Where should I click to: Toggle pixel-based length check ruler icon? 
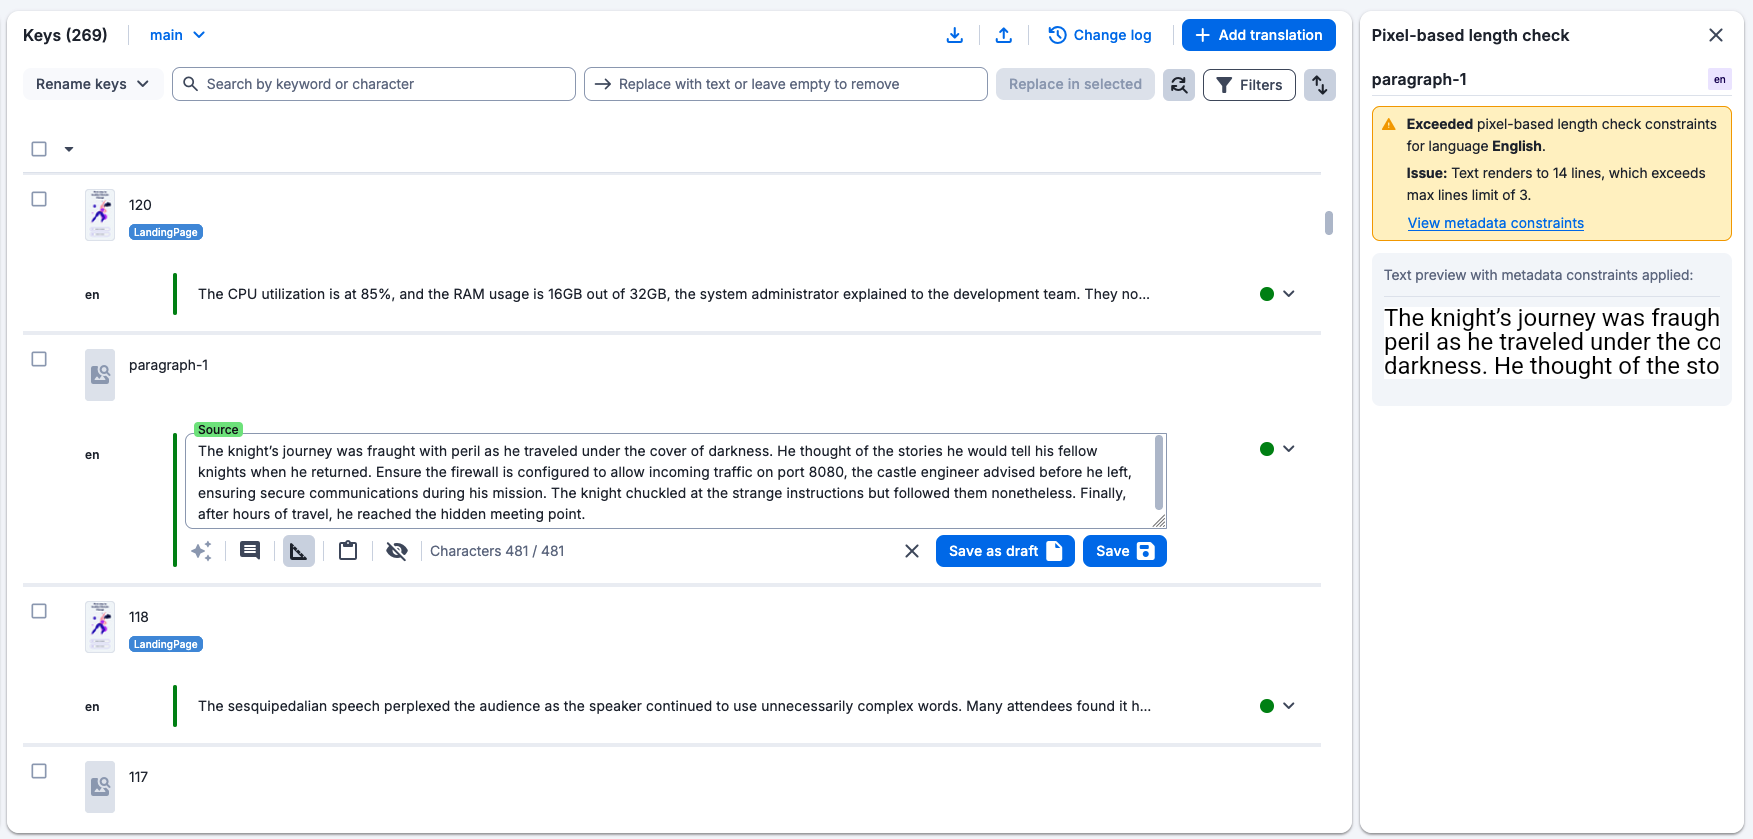299,551
